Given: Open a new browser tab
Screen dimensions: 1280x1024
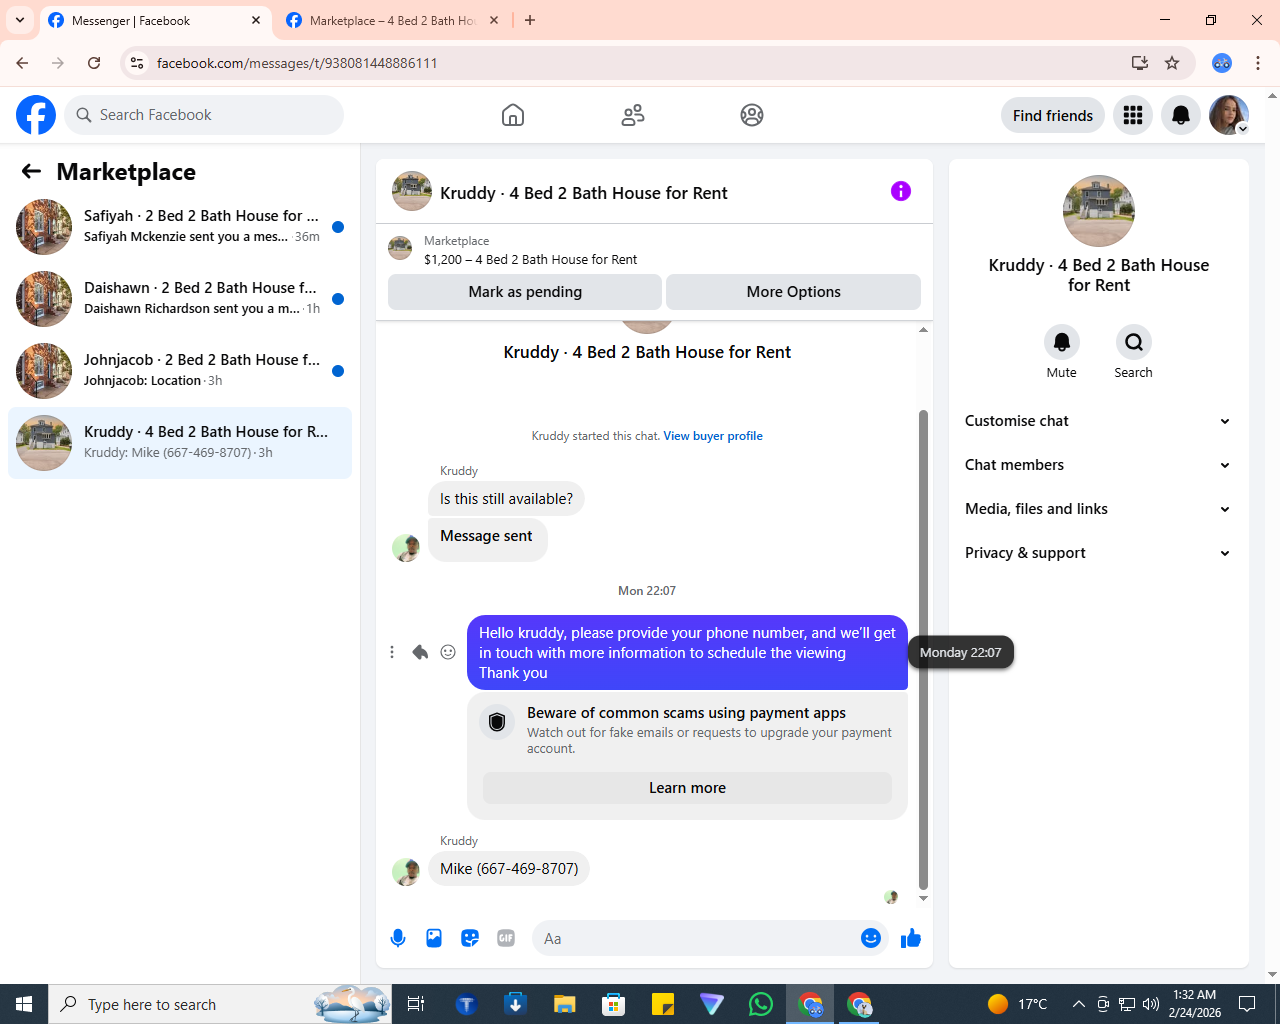Looking at the screenshot, I should tap(530, 20).
